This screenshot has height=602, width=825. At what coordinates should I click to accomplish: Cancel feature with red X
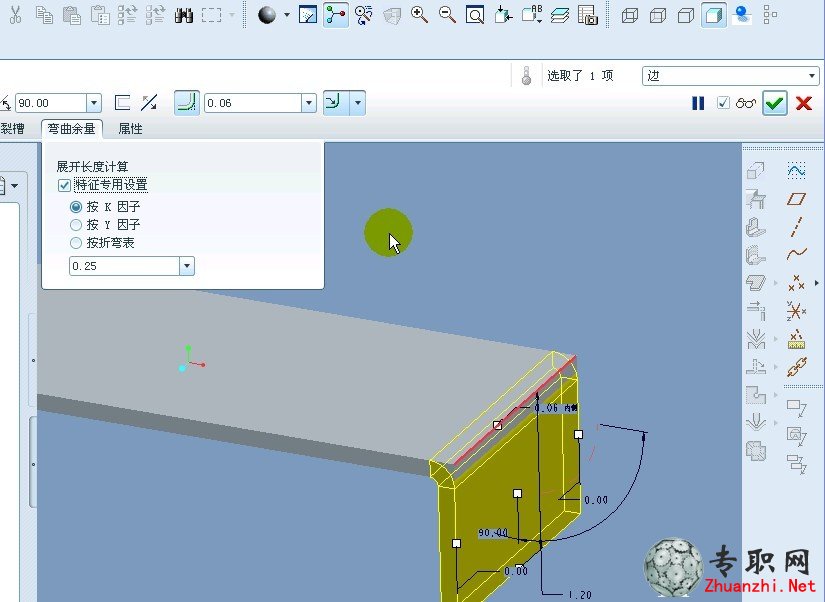tap(804, 103)
